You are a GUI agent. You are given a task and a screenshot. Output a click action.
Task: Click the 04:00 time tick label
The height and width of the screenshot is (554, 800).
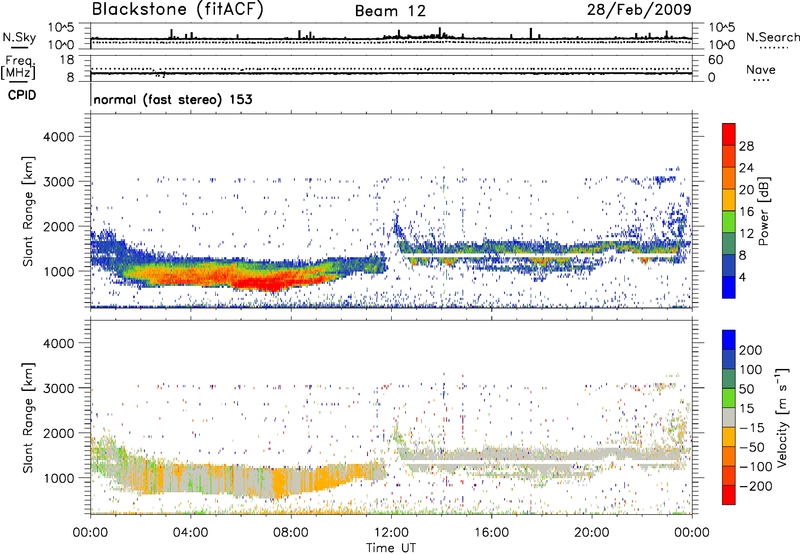(x=191, y=533)
